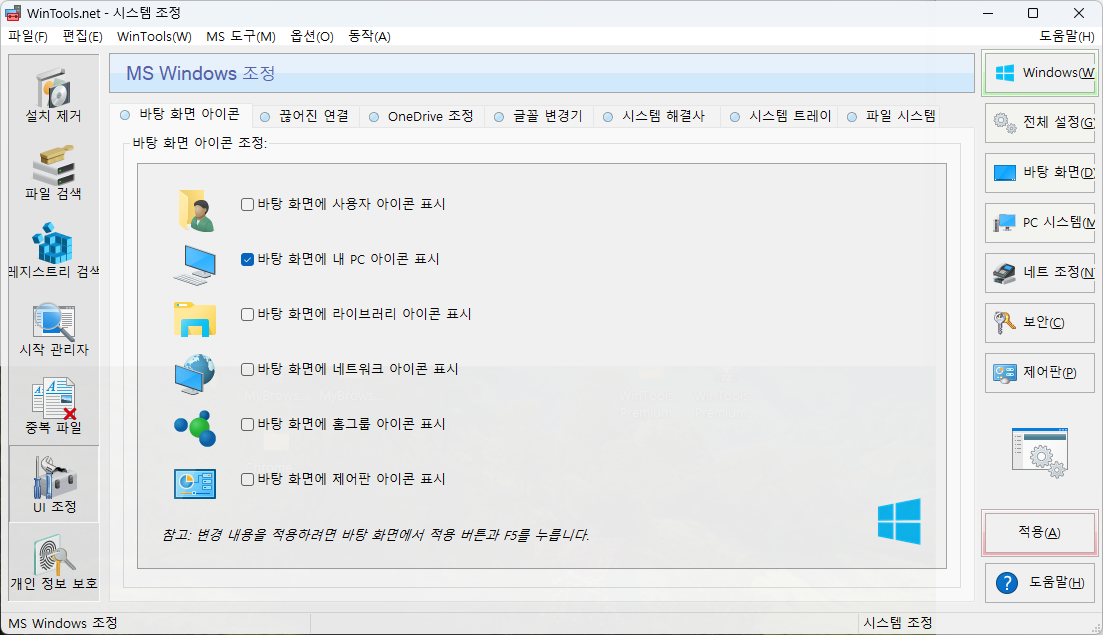Open 제어판(P) category

pyautogui.click(x=1040, y=373)
